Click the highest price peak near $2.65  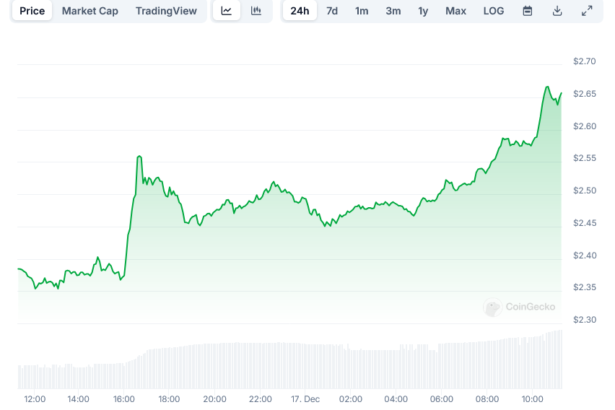[x=547, y=87]
